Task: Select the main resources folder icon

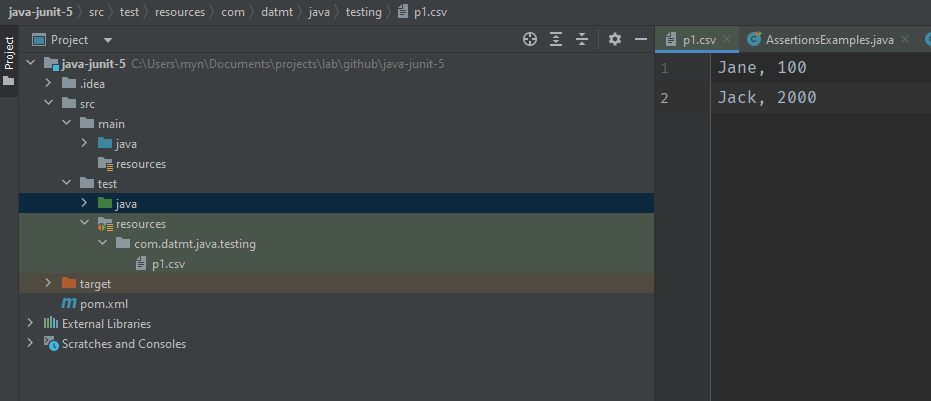Action: pos(105,164)
